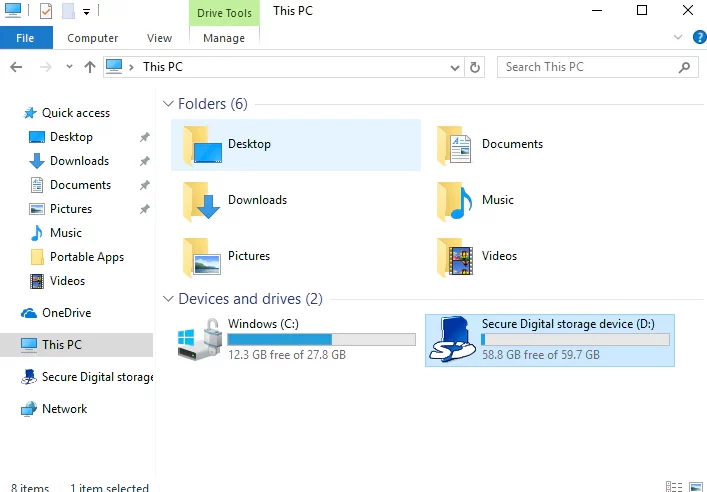Click the Properties quick access toolbar icon
The image size is (707, 492).
pos(46,10)
